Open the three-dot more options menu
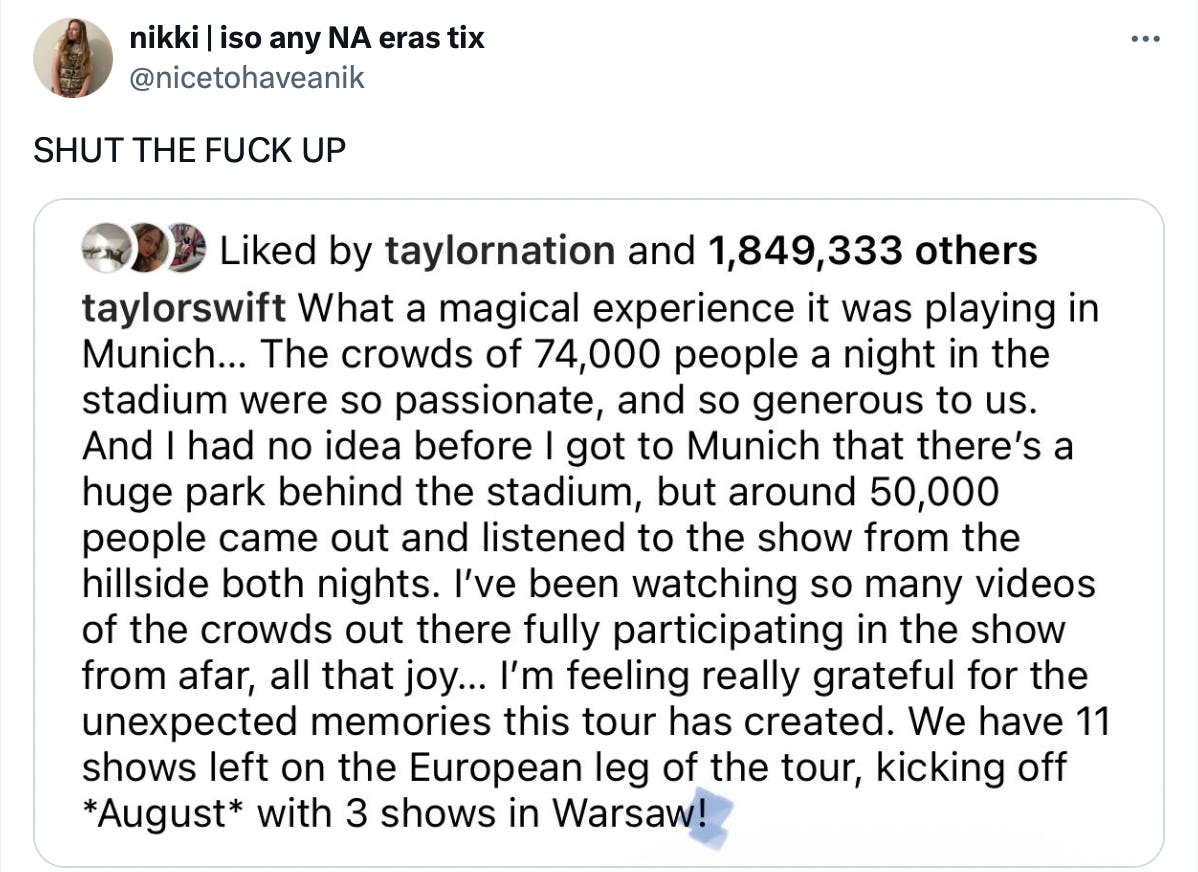Image resolution: width=1198 pixels, height=872 pixels. click(1142, 40)
